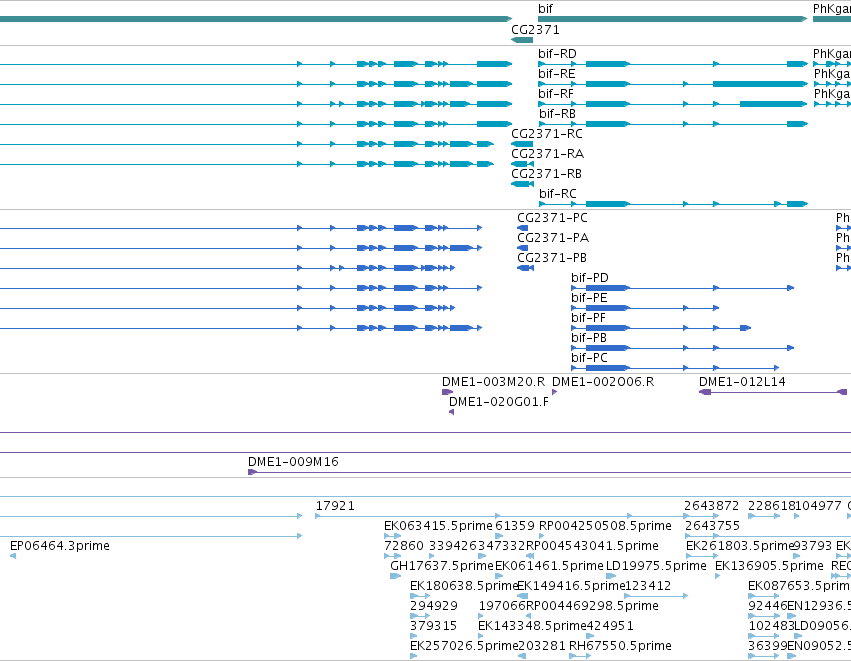Select the DME1-012L14 clone label
This screenshot has width=851, height=661.
point(742,382)
